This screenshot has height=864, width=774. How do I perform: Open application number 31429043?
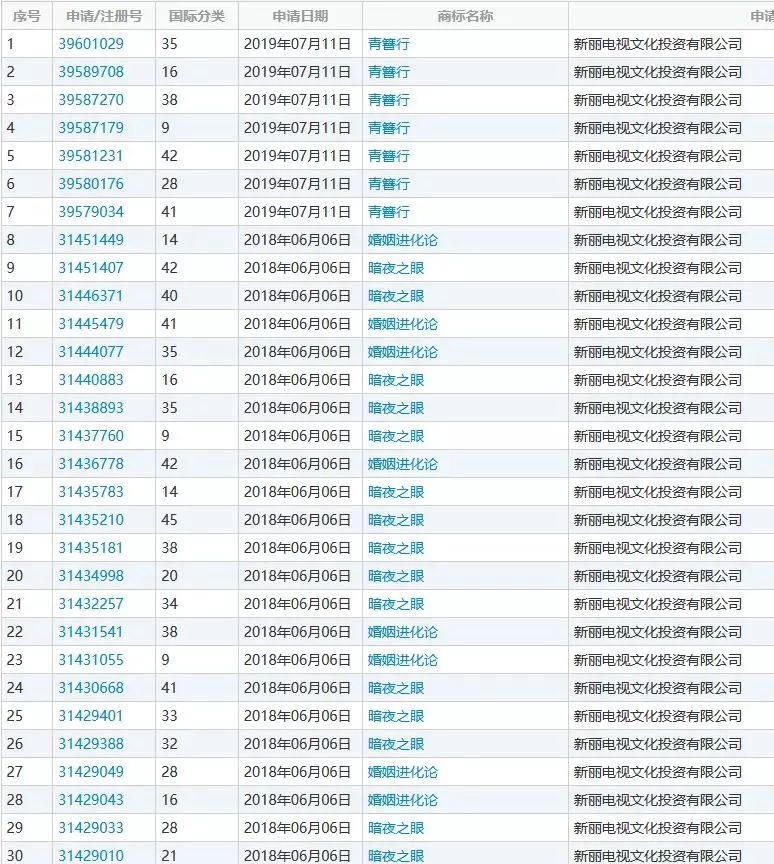coord(91,800)
